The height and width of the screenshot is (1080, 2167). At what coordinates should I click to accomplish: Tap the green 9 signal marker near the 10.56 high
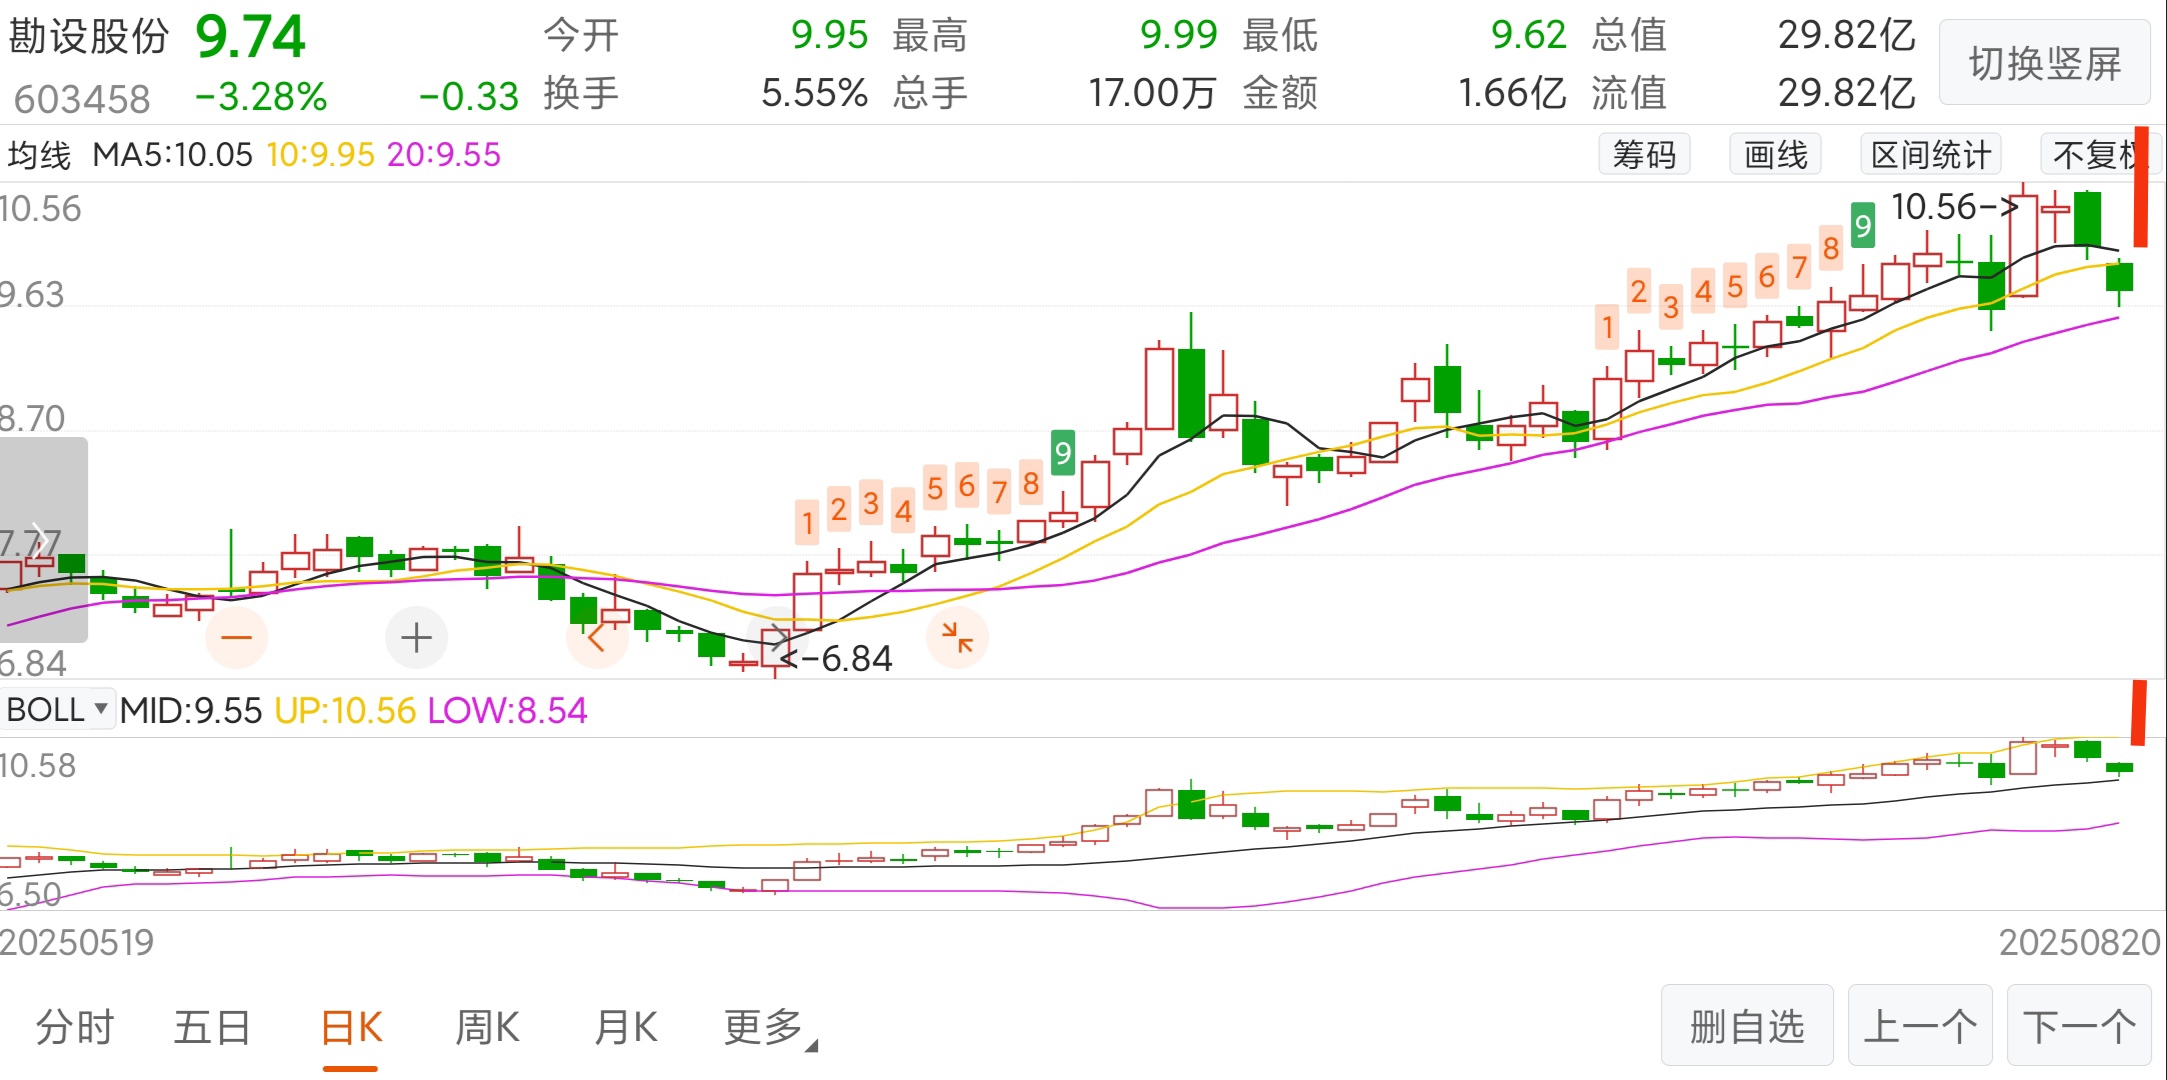[1862, 225]
